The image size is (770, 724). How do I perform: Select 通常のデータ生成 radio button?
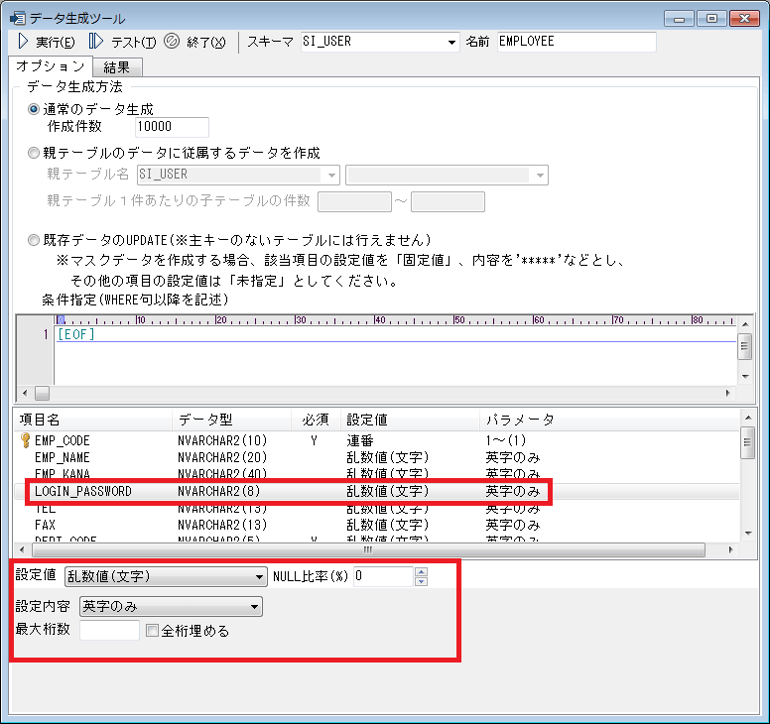click(34, 109)
